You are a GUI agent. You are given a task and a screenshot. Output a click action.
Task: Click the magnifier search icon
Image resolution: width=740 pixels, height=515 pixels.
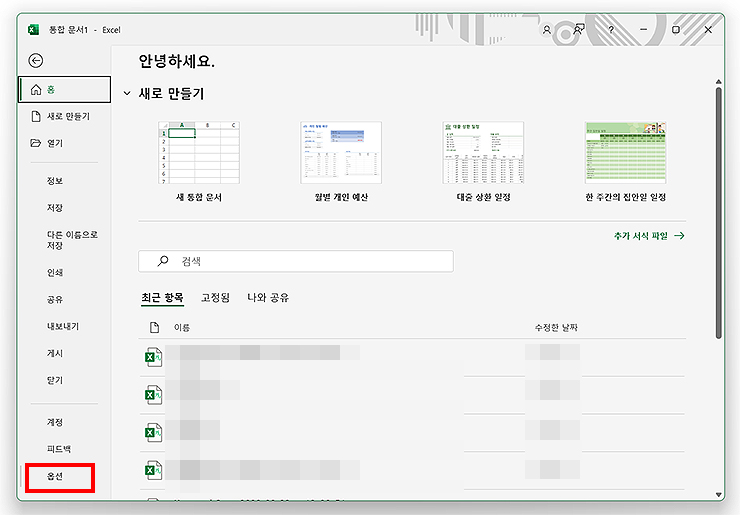(x=163, y=261)
